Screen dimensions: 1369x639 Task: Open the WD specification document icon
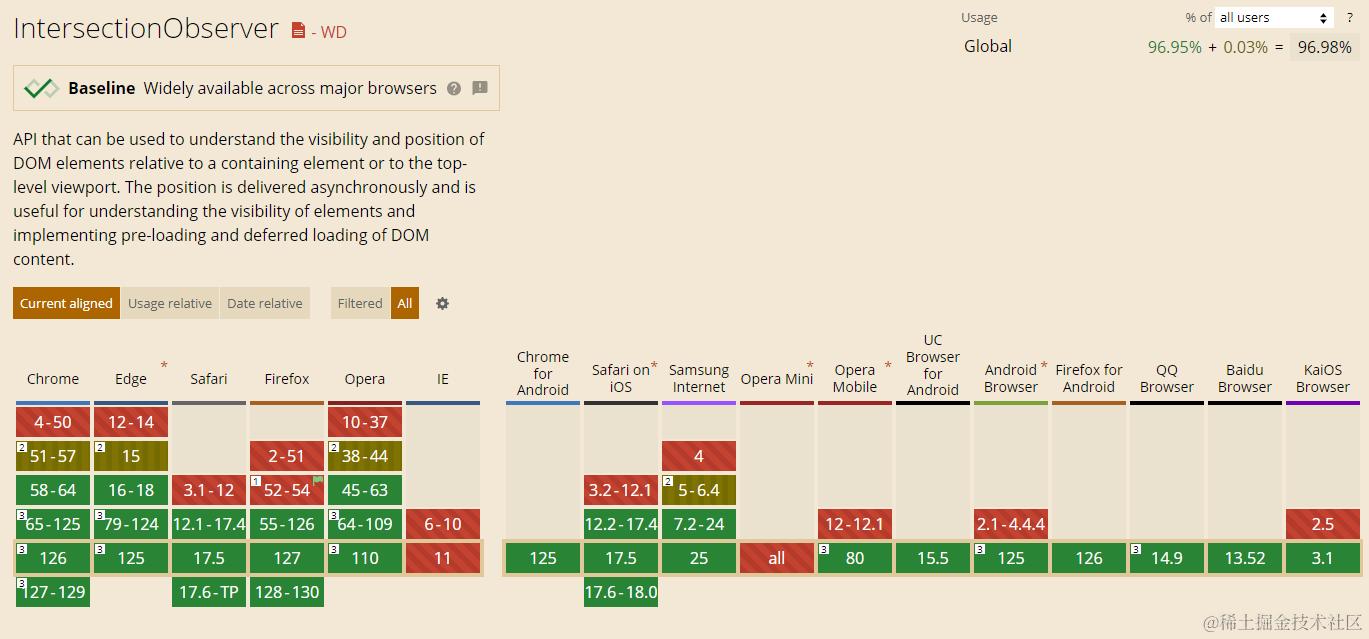click(298, 31)
